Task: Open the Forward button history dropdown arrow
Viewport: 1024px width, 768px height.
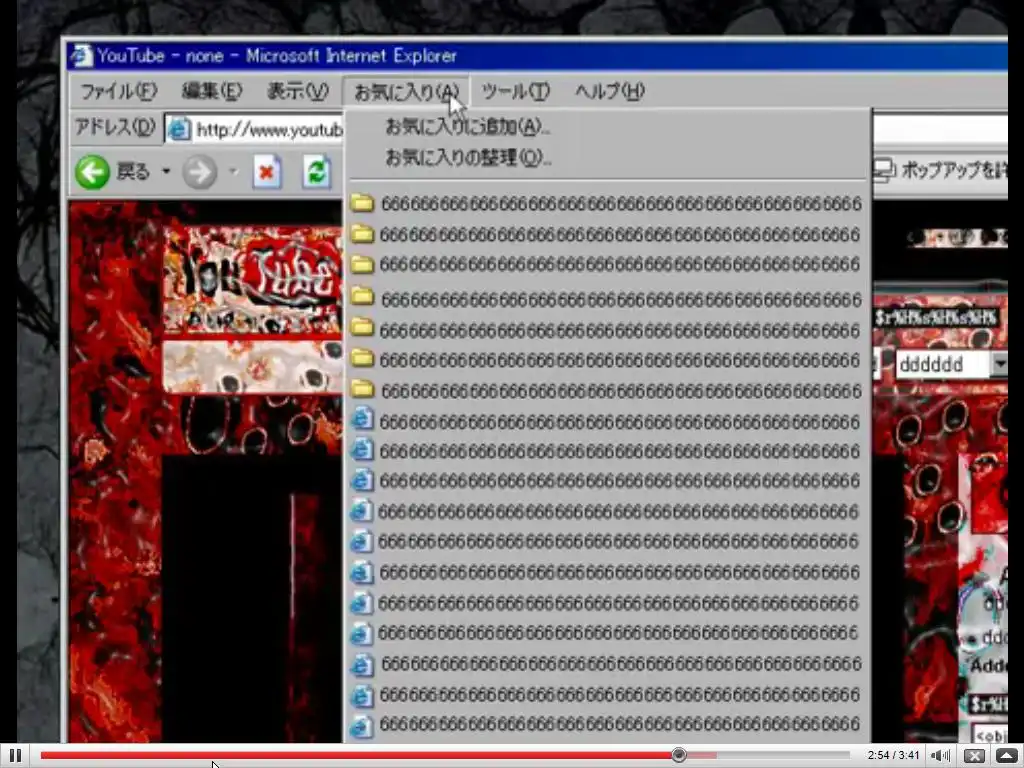Action: [x=233, y=172]
